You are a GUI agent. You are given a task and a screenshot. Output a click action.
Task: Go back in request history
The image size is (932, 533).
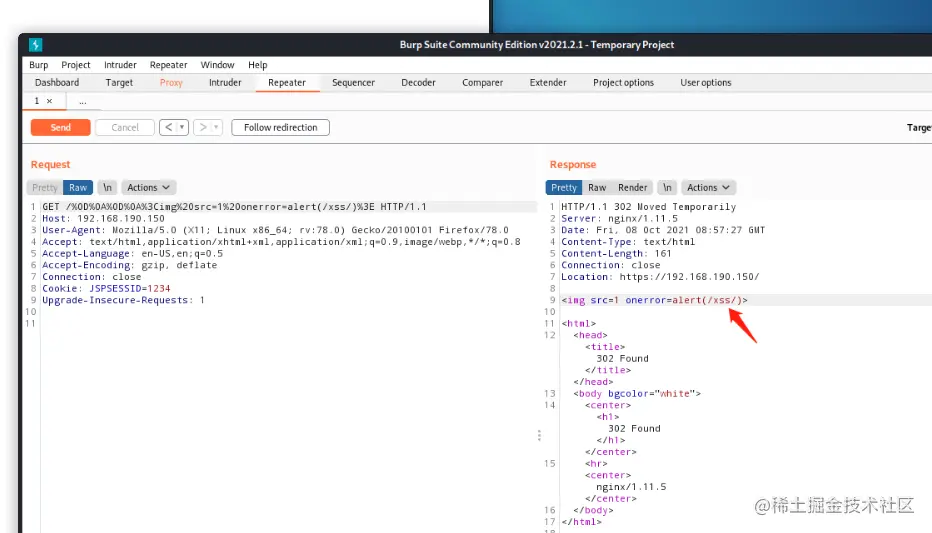[x=169, y=127]
